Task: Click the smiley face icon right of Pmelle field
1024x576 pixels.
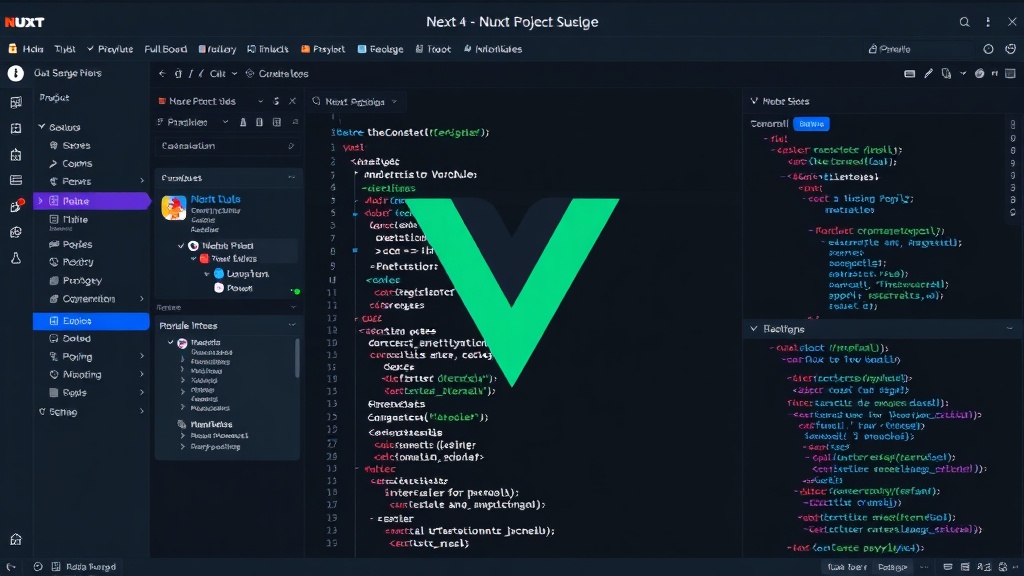Action: click(x=1010, y=49)
